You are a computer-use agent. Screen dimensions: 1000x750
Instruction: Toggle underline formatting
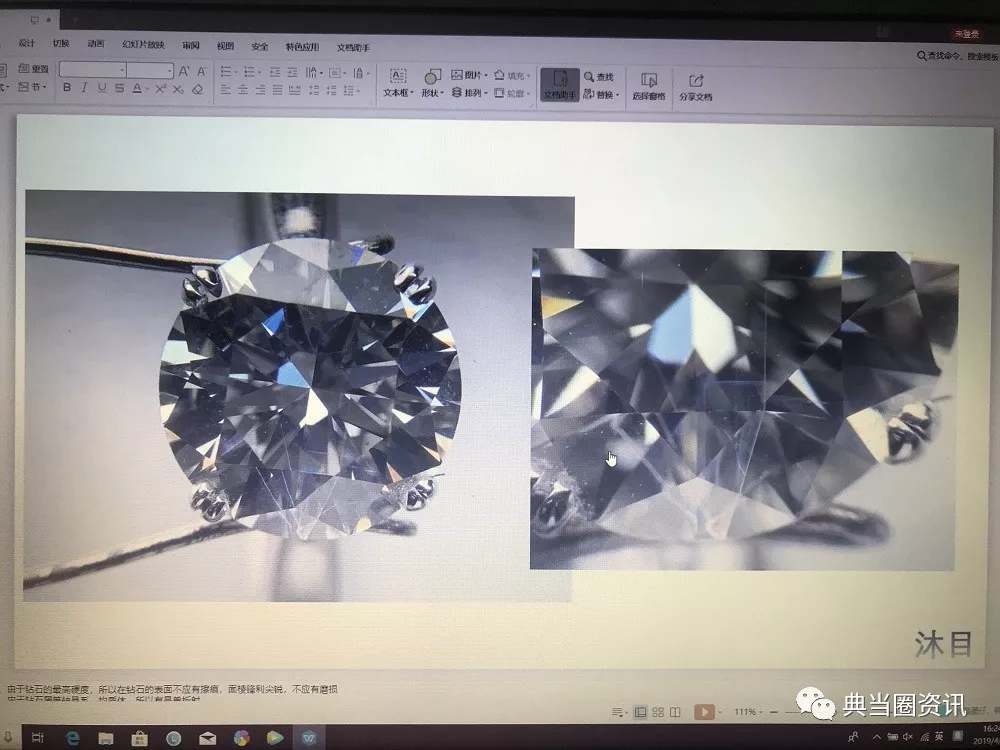pos(102,88)
